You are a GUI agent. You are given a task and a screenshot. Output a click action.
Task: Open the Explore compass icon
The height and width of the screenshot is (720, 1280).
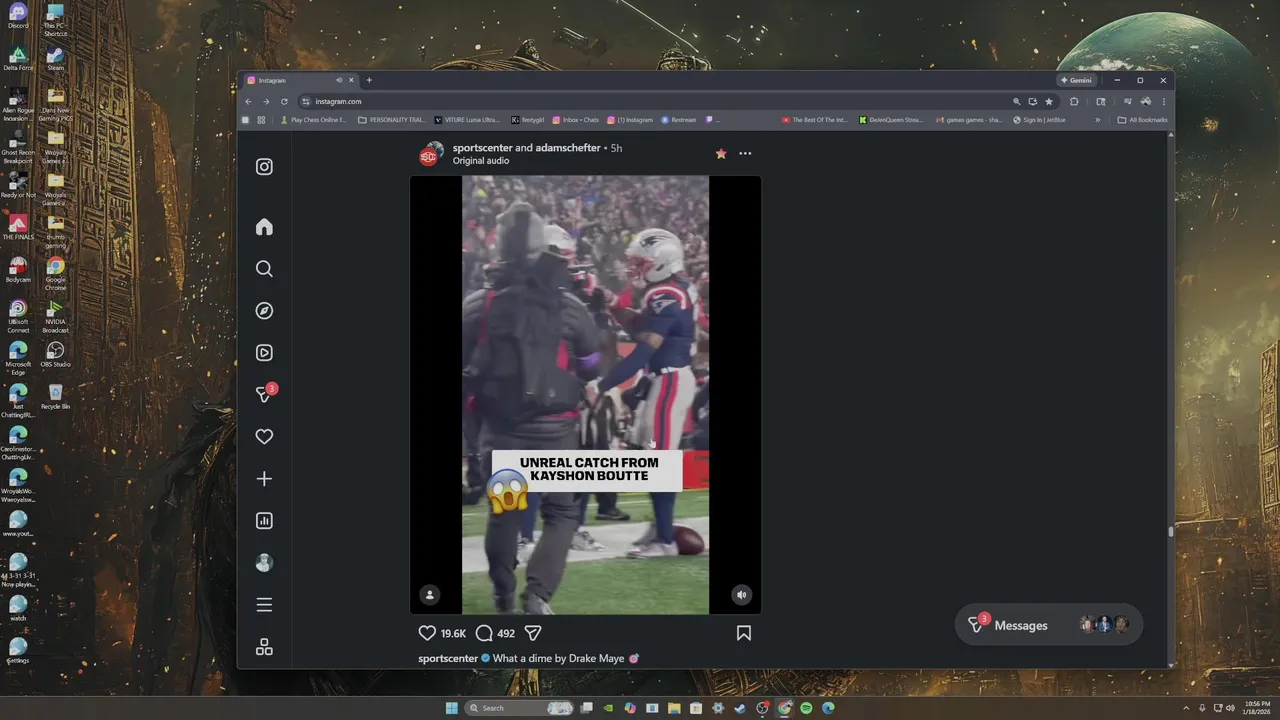pos(264,311)
